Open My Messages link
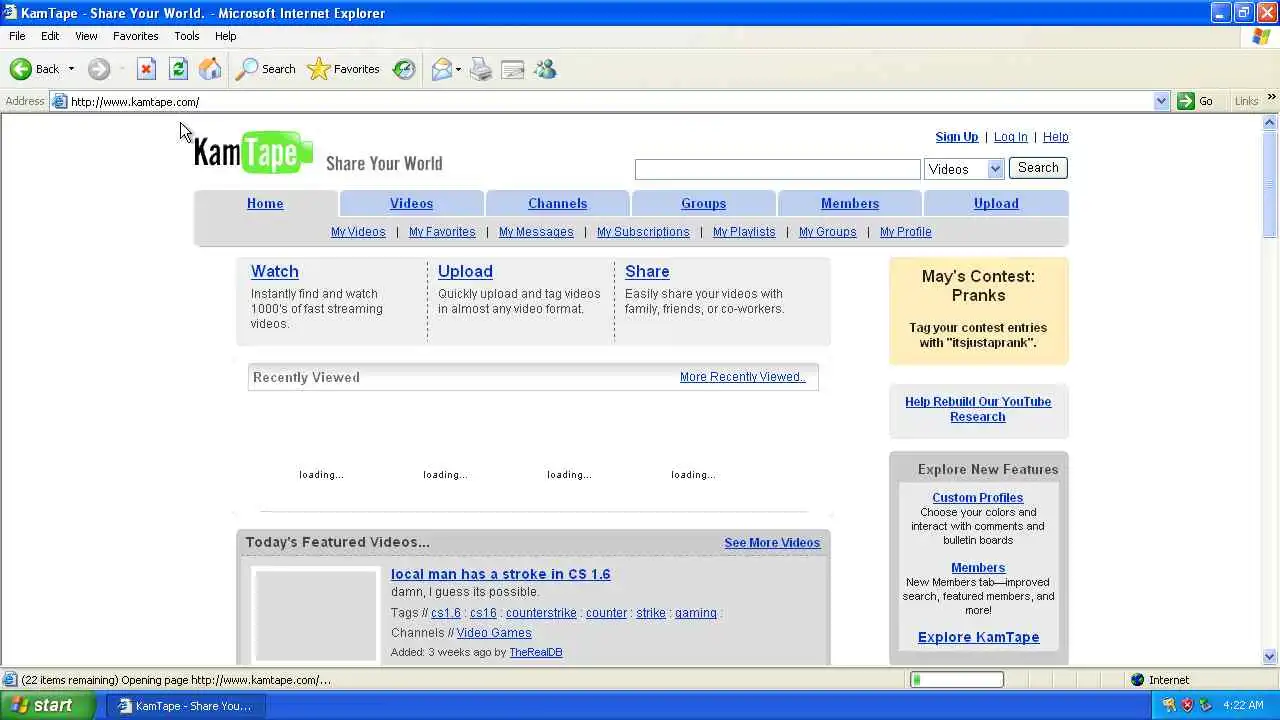The width and height of the screenshot is (1280, 720). click(x=536, y=232)
